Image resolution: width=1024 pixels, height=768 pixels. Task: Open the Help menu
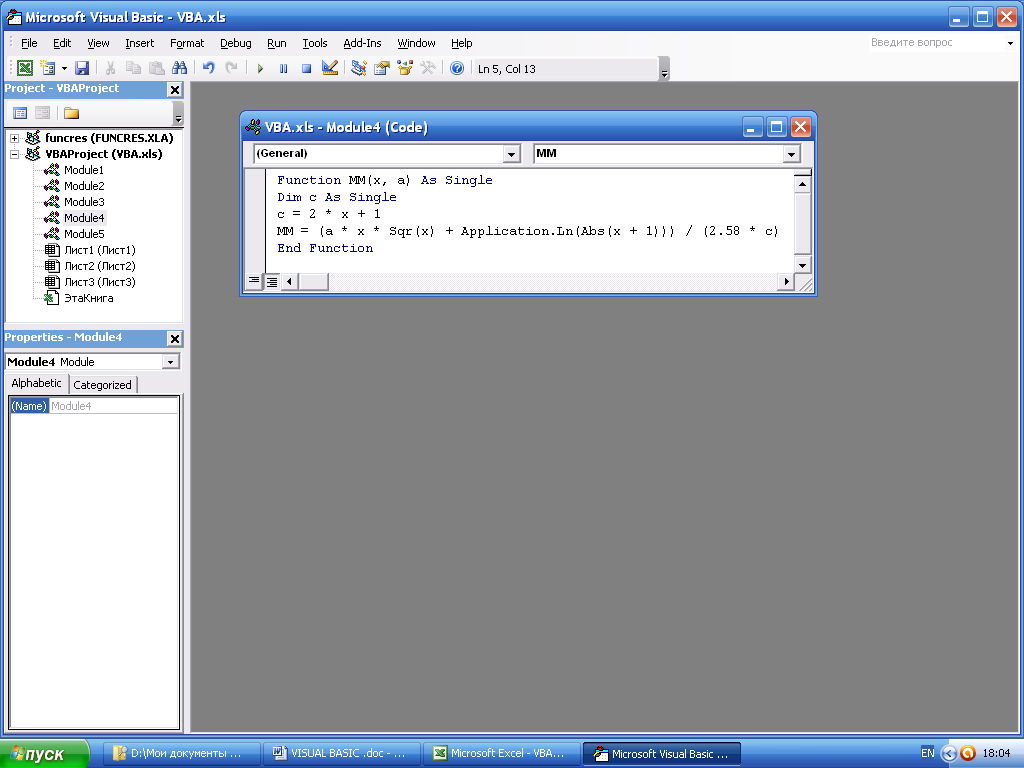[462, 43]
